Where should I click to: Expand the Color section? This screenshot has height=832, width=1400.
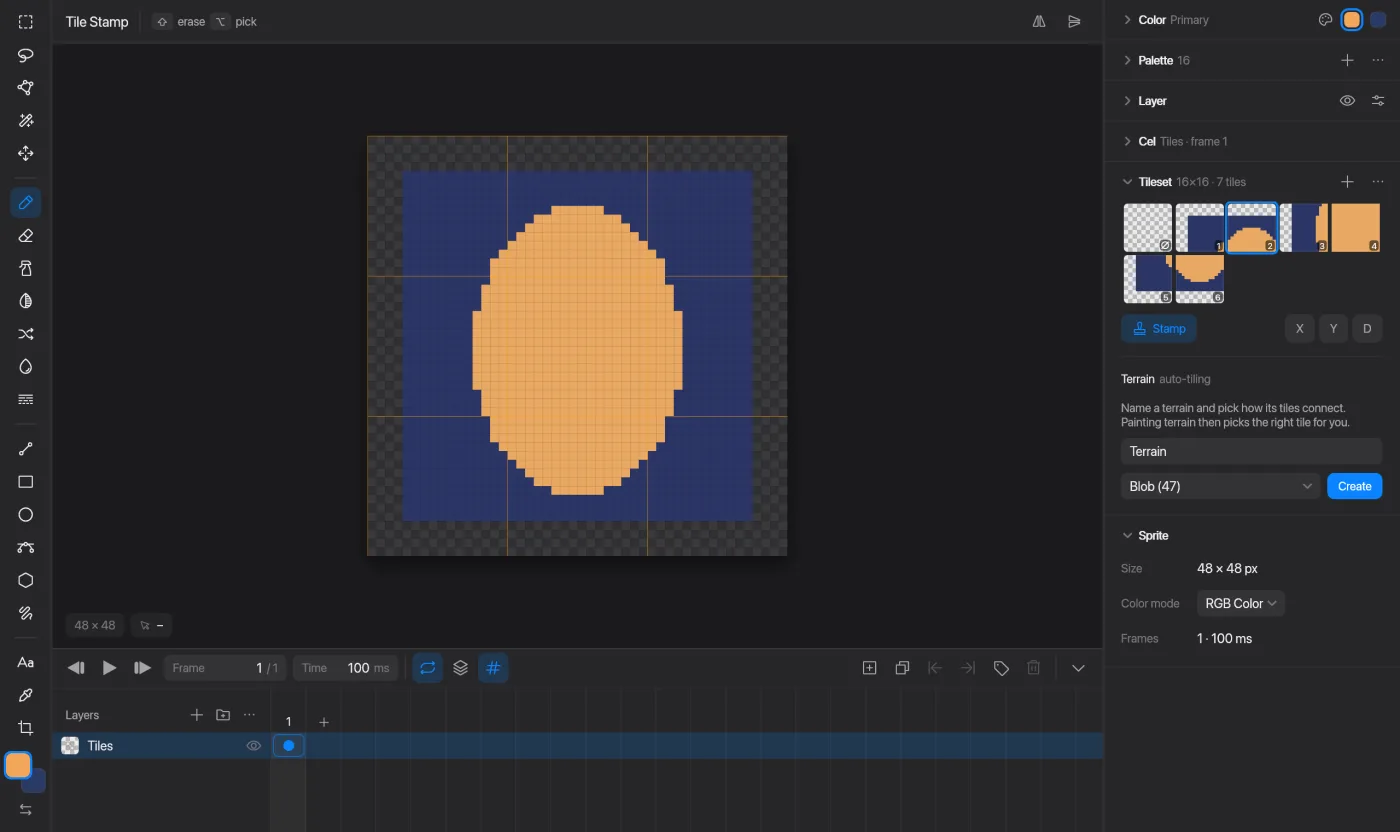tap(1127, 20)
